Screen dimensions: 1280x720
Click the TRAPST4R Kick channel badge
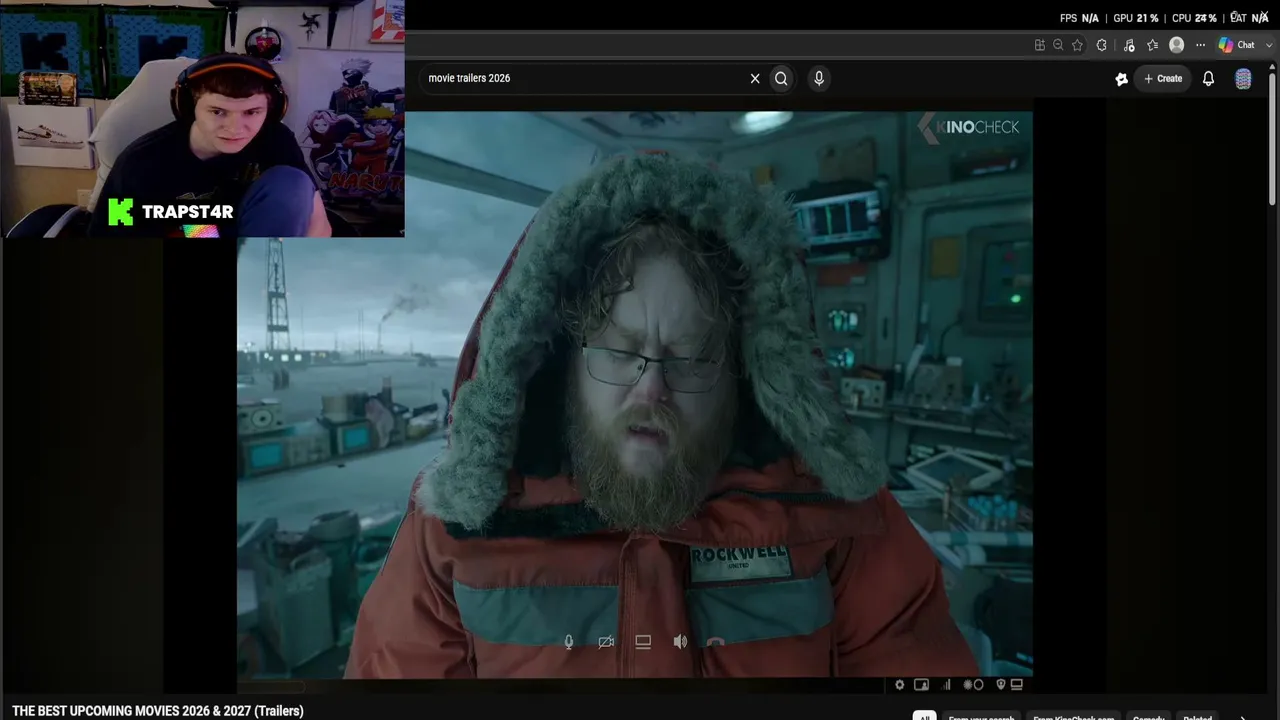171,212
